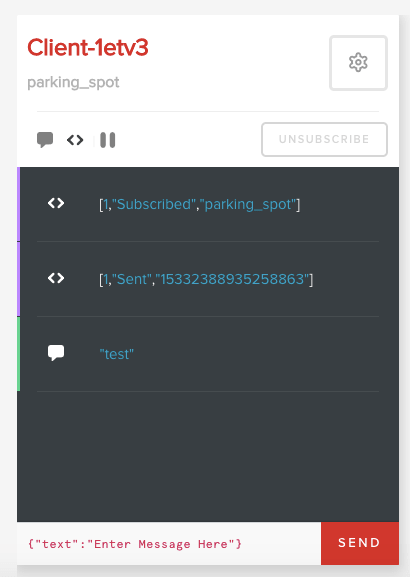
Task: Pause the message stream
Action: point(107,140)
